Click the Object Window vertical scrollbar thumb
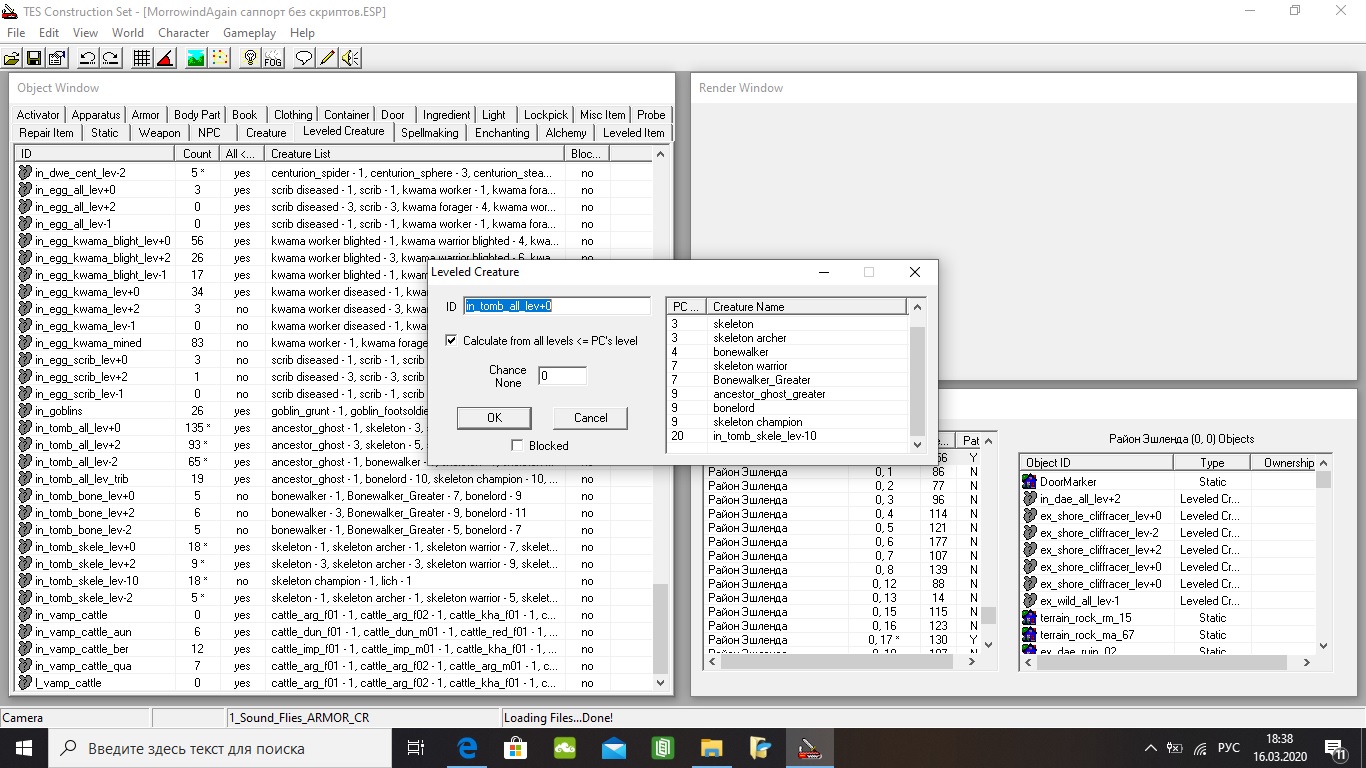 point(660,628)
